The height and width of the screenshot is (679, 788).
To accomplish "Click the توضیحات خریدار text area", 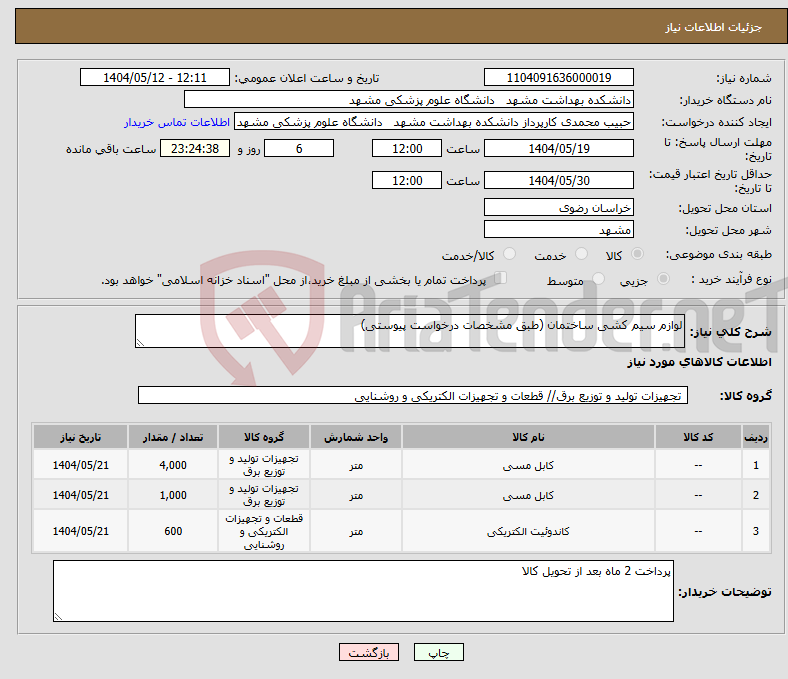I will tap(363, 591).
